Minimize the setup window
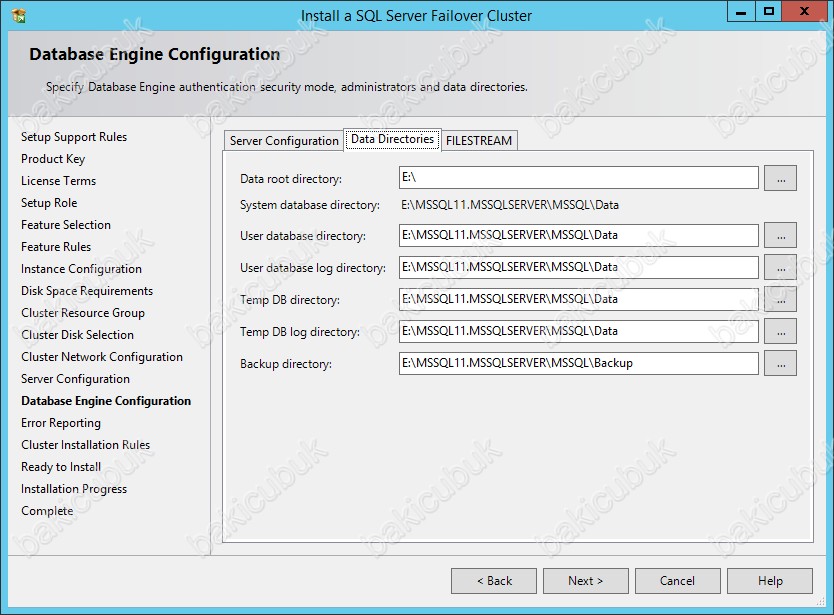834x615 pixels. pyautogui.click(x=741, y=12)
